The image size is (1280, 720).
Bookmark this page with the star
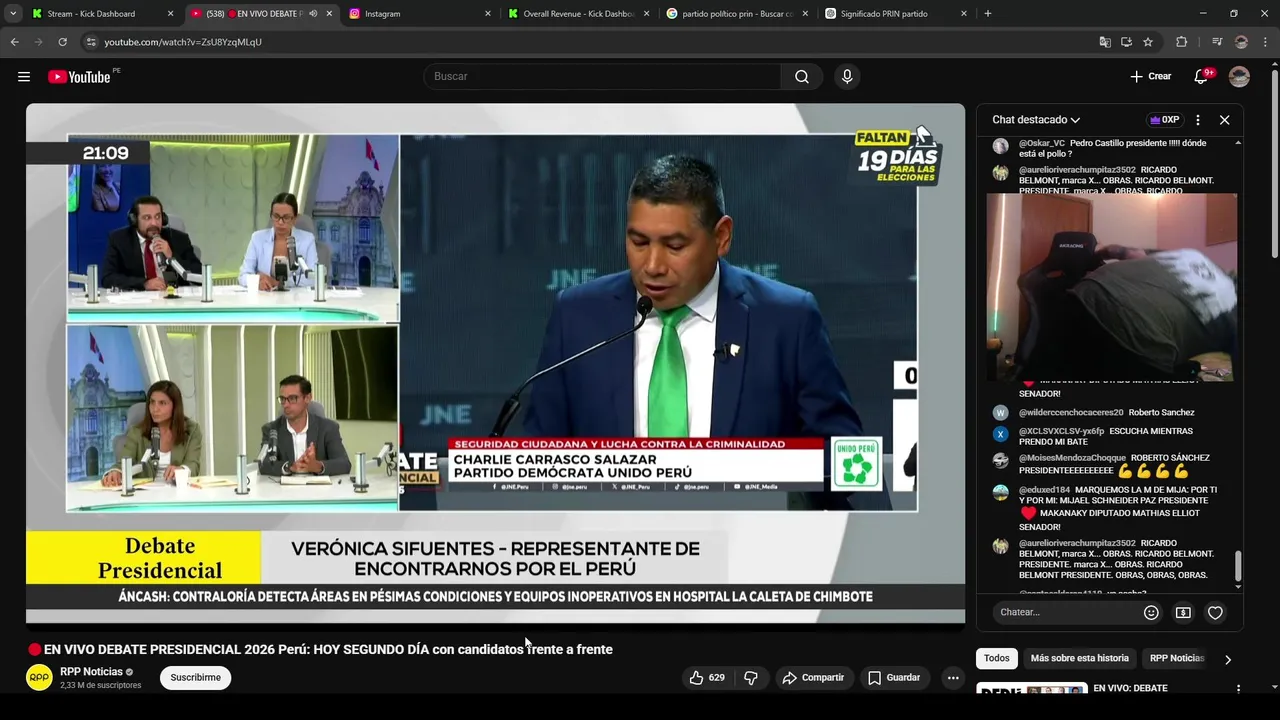pyautogui.click(x=1148, y=42)
